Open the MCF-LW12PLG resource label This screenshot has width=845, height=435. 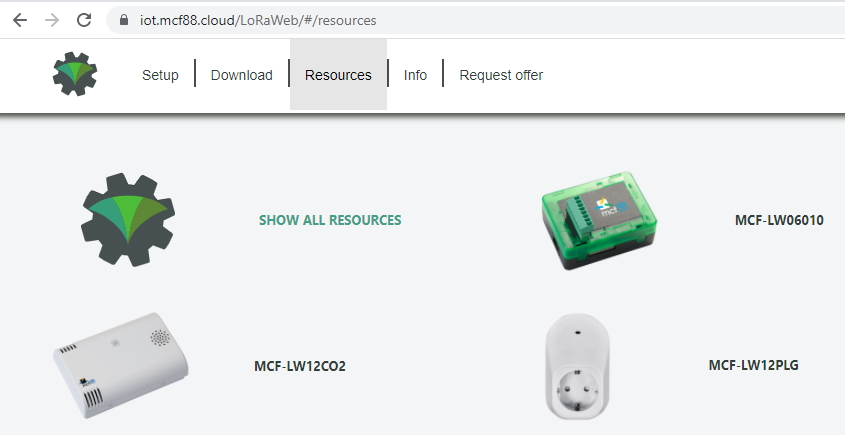click(x=753, y=365)
